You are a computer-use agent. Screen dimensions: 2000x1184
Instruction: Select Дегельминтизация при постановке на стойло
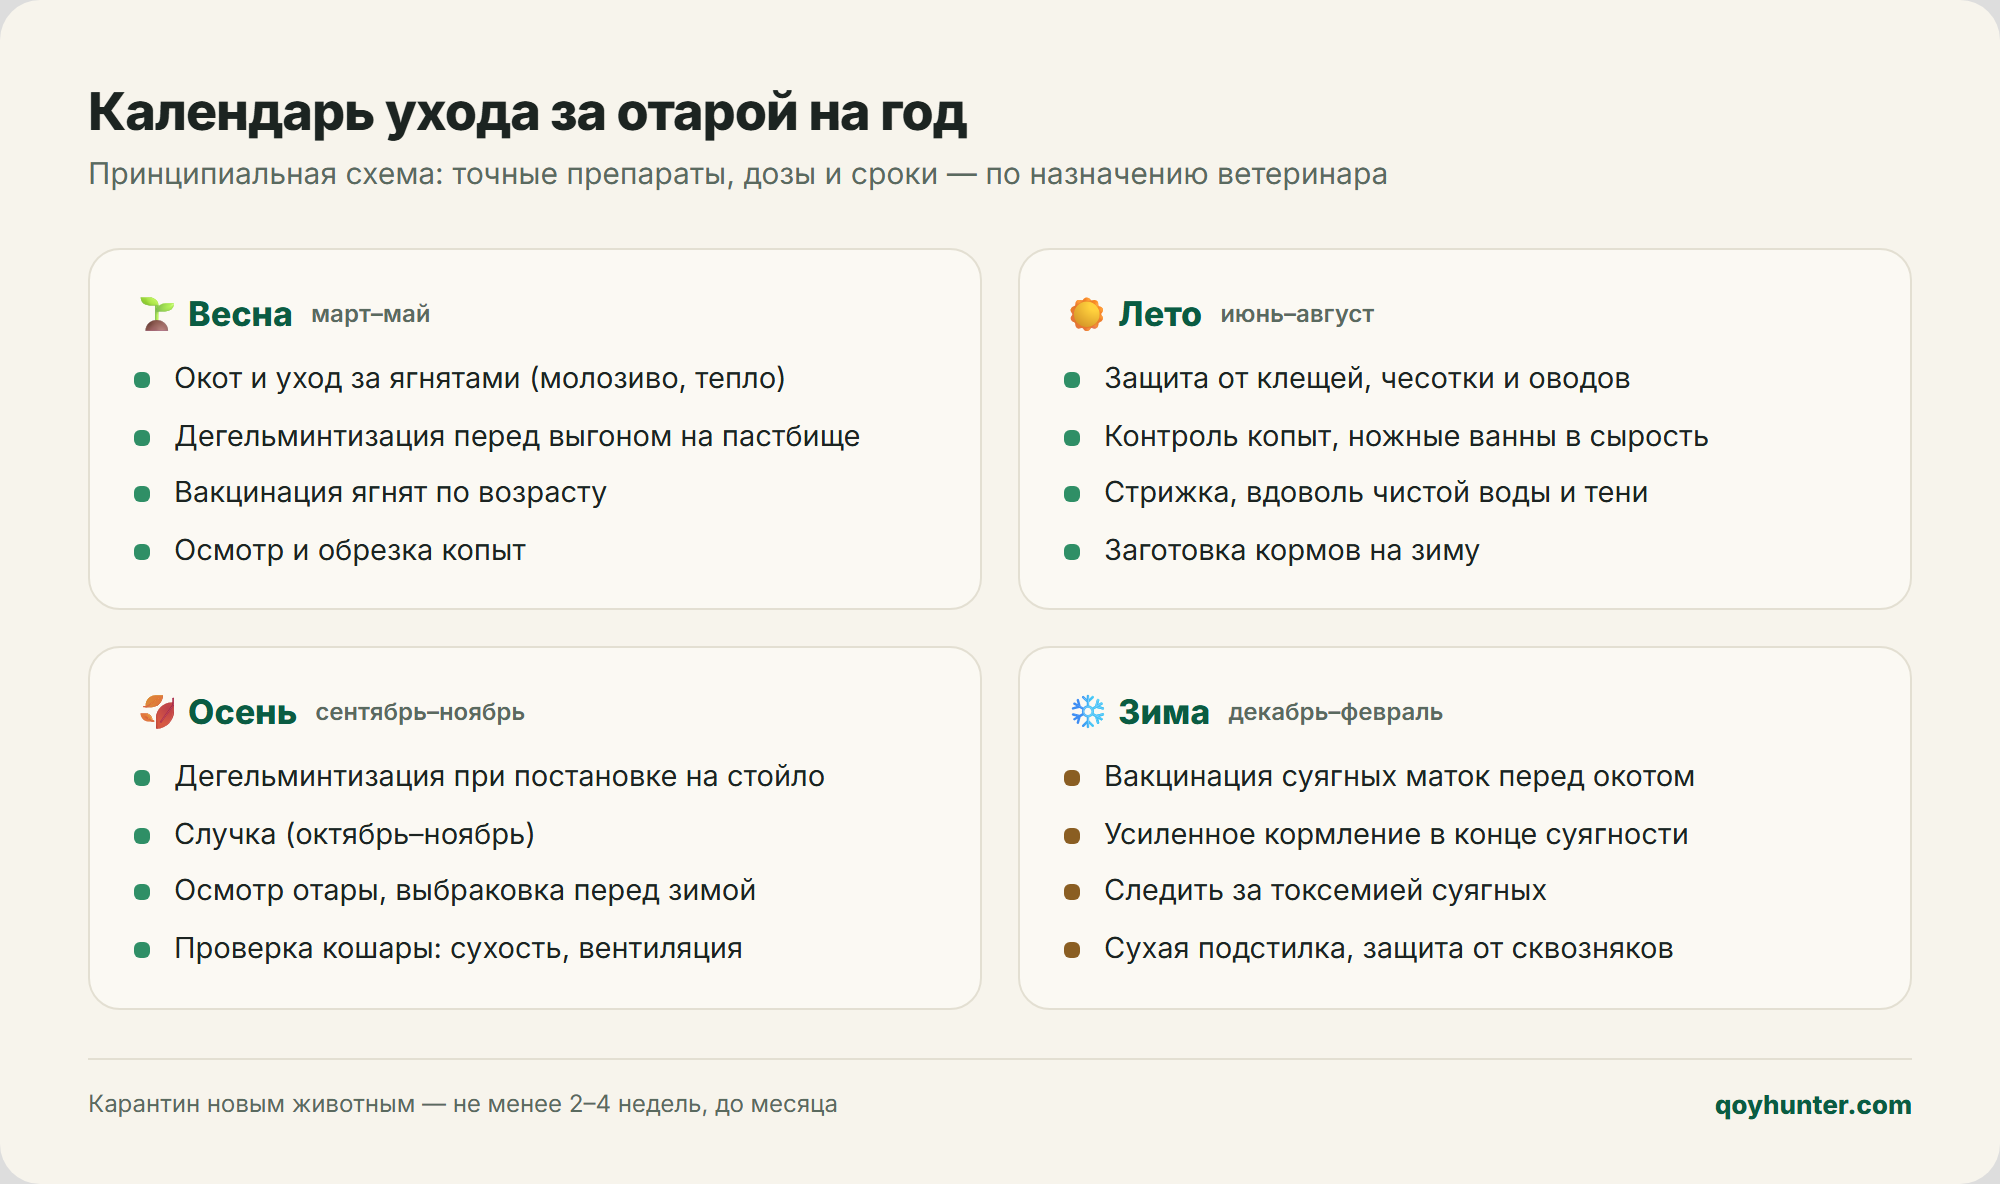500,777
